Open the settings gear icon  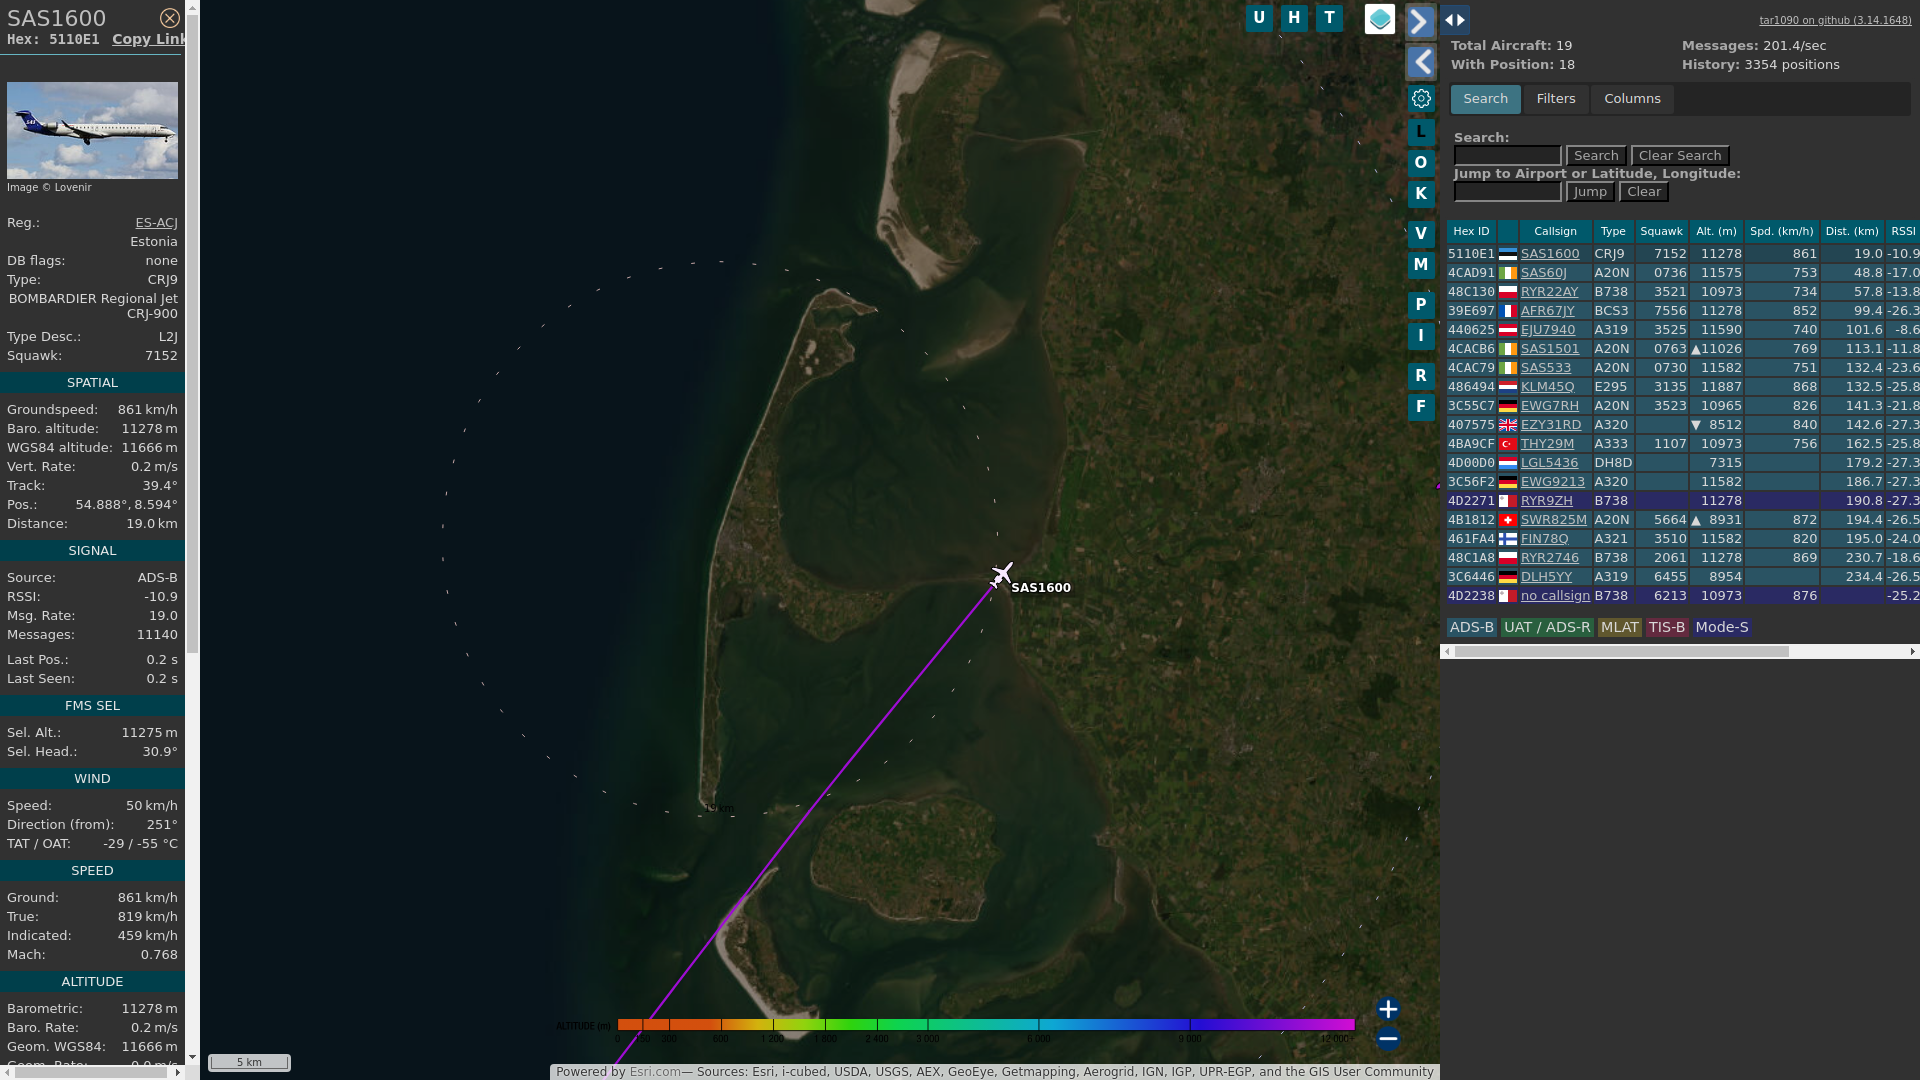point(1421,99)
